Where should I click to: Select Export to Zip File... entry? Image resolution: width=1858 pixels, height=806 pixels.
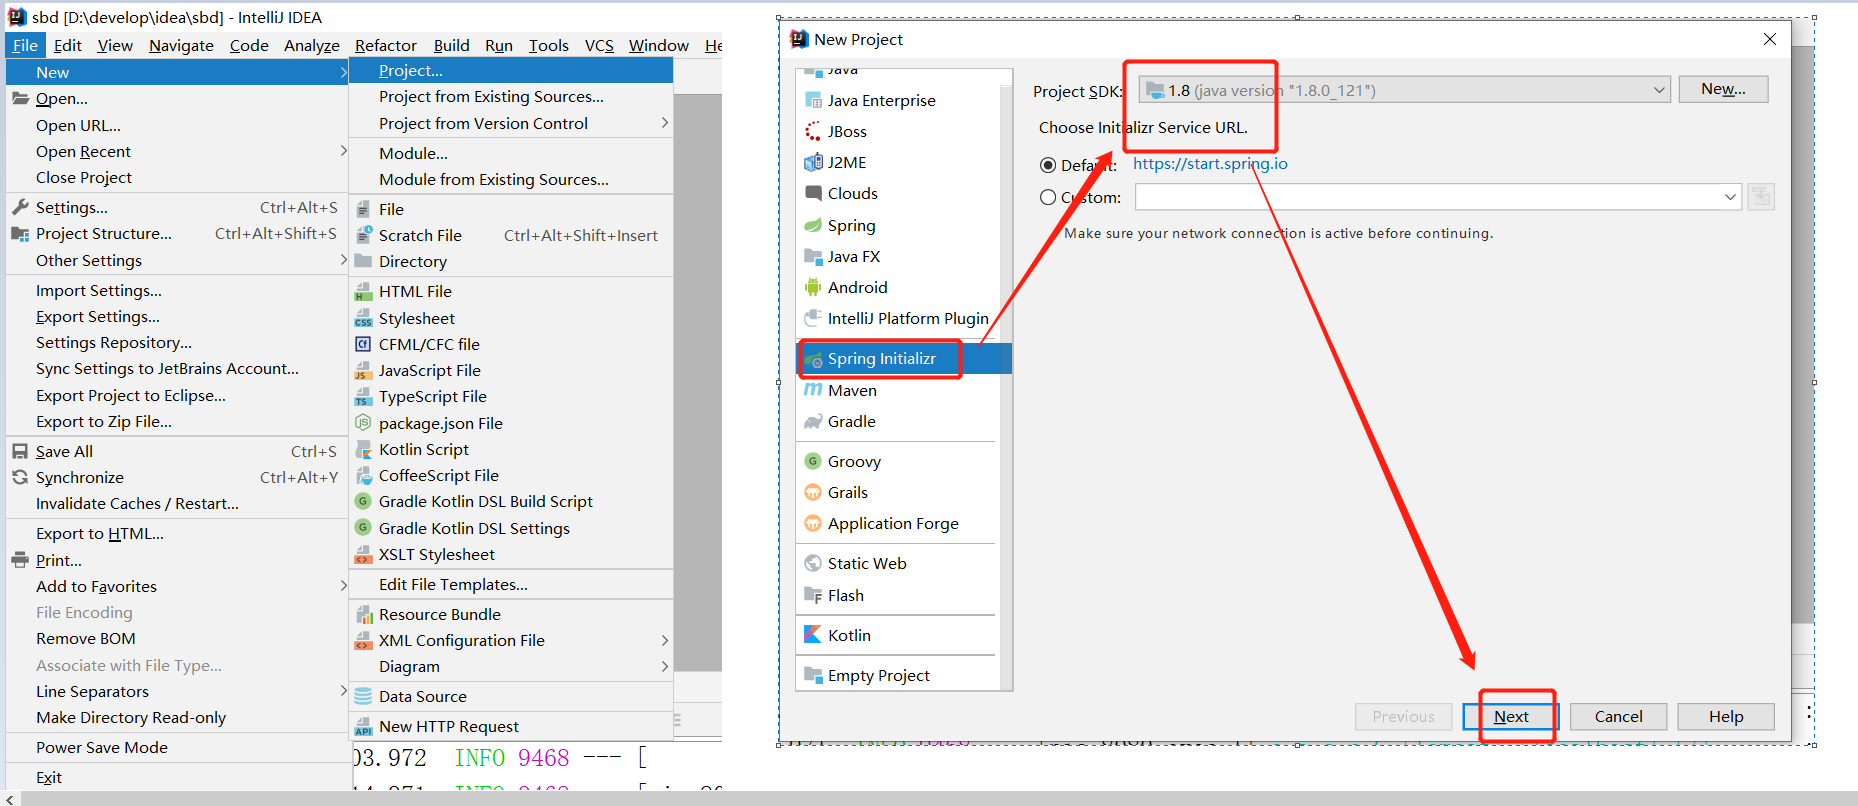coord(176,421)
